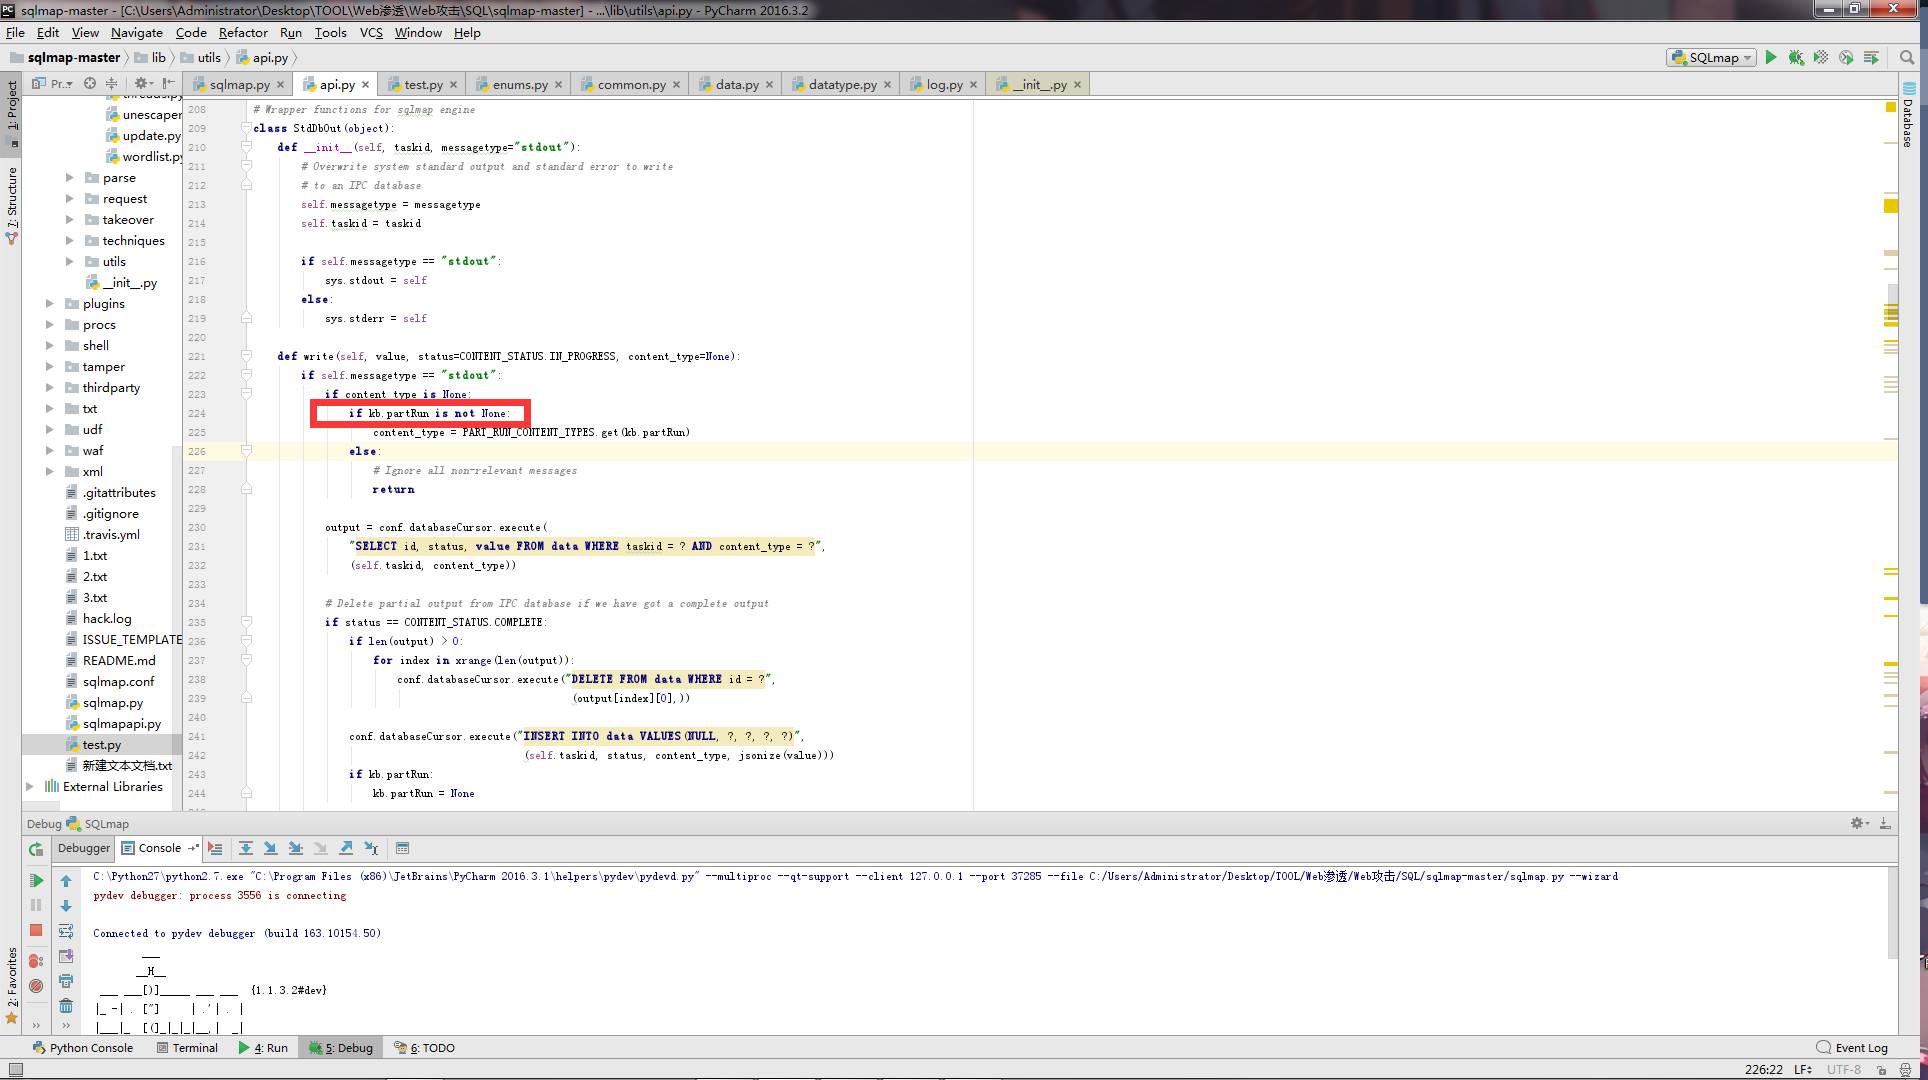The height and width of the screenshot is (1080, 1928).
Task: Switch to datatype.py editor tab
Action: [x=842, y=85]
